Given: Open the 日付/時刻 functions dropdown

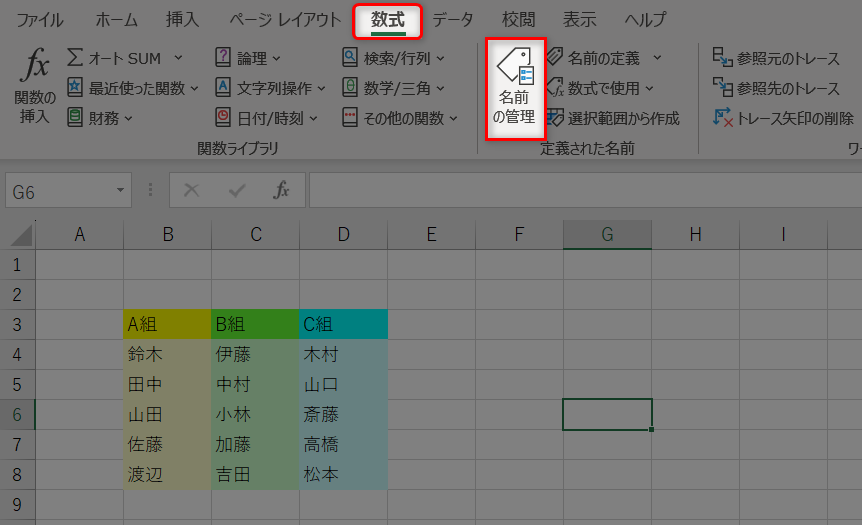Looking at the screenshot, I should coord(313,118).
